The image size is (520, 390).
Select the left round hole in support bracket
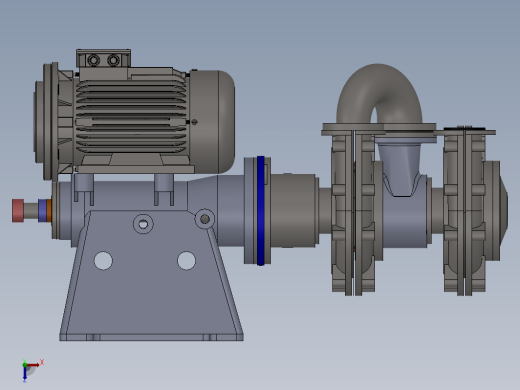pos(103,261)
